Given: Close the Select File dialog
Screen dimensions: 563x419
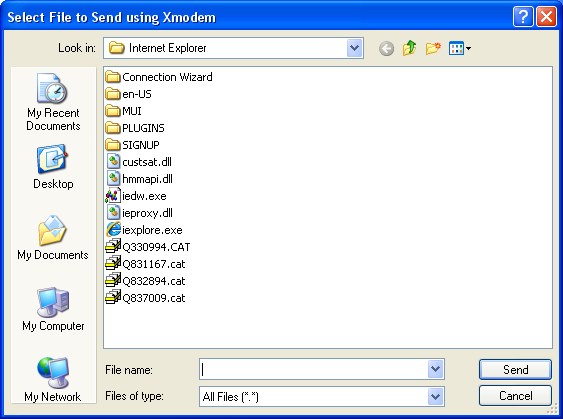Looking at the screenshot, I should pos(546,17).
